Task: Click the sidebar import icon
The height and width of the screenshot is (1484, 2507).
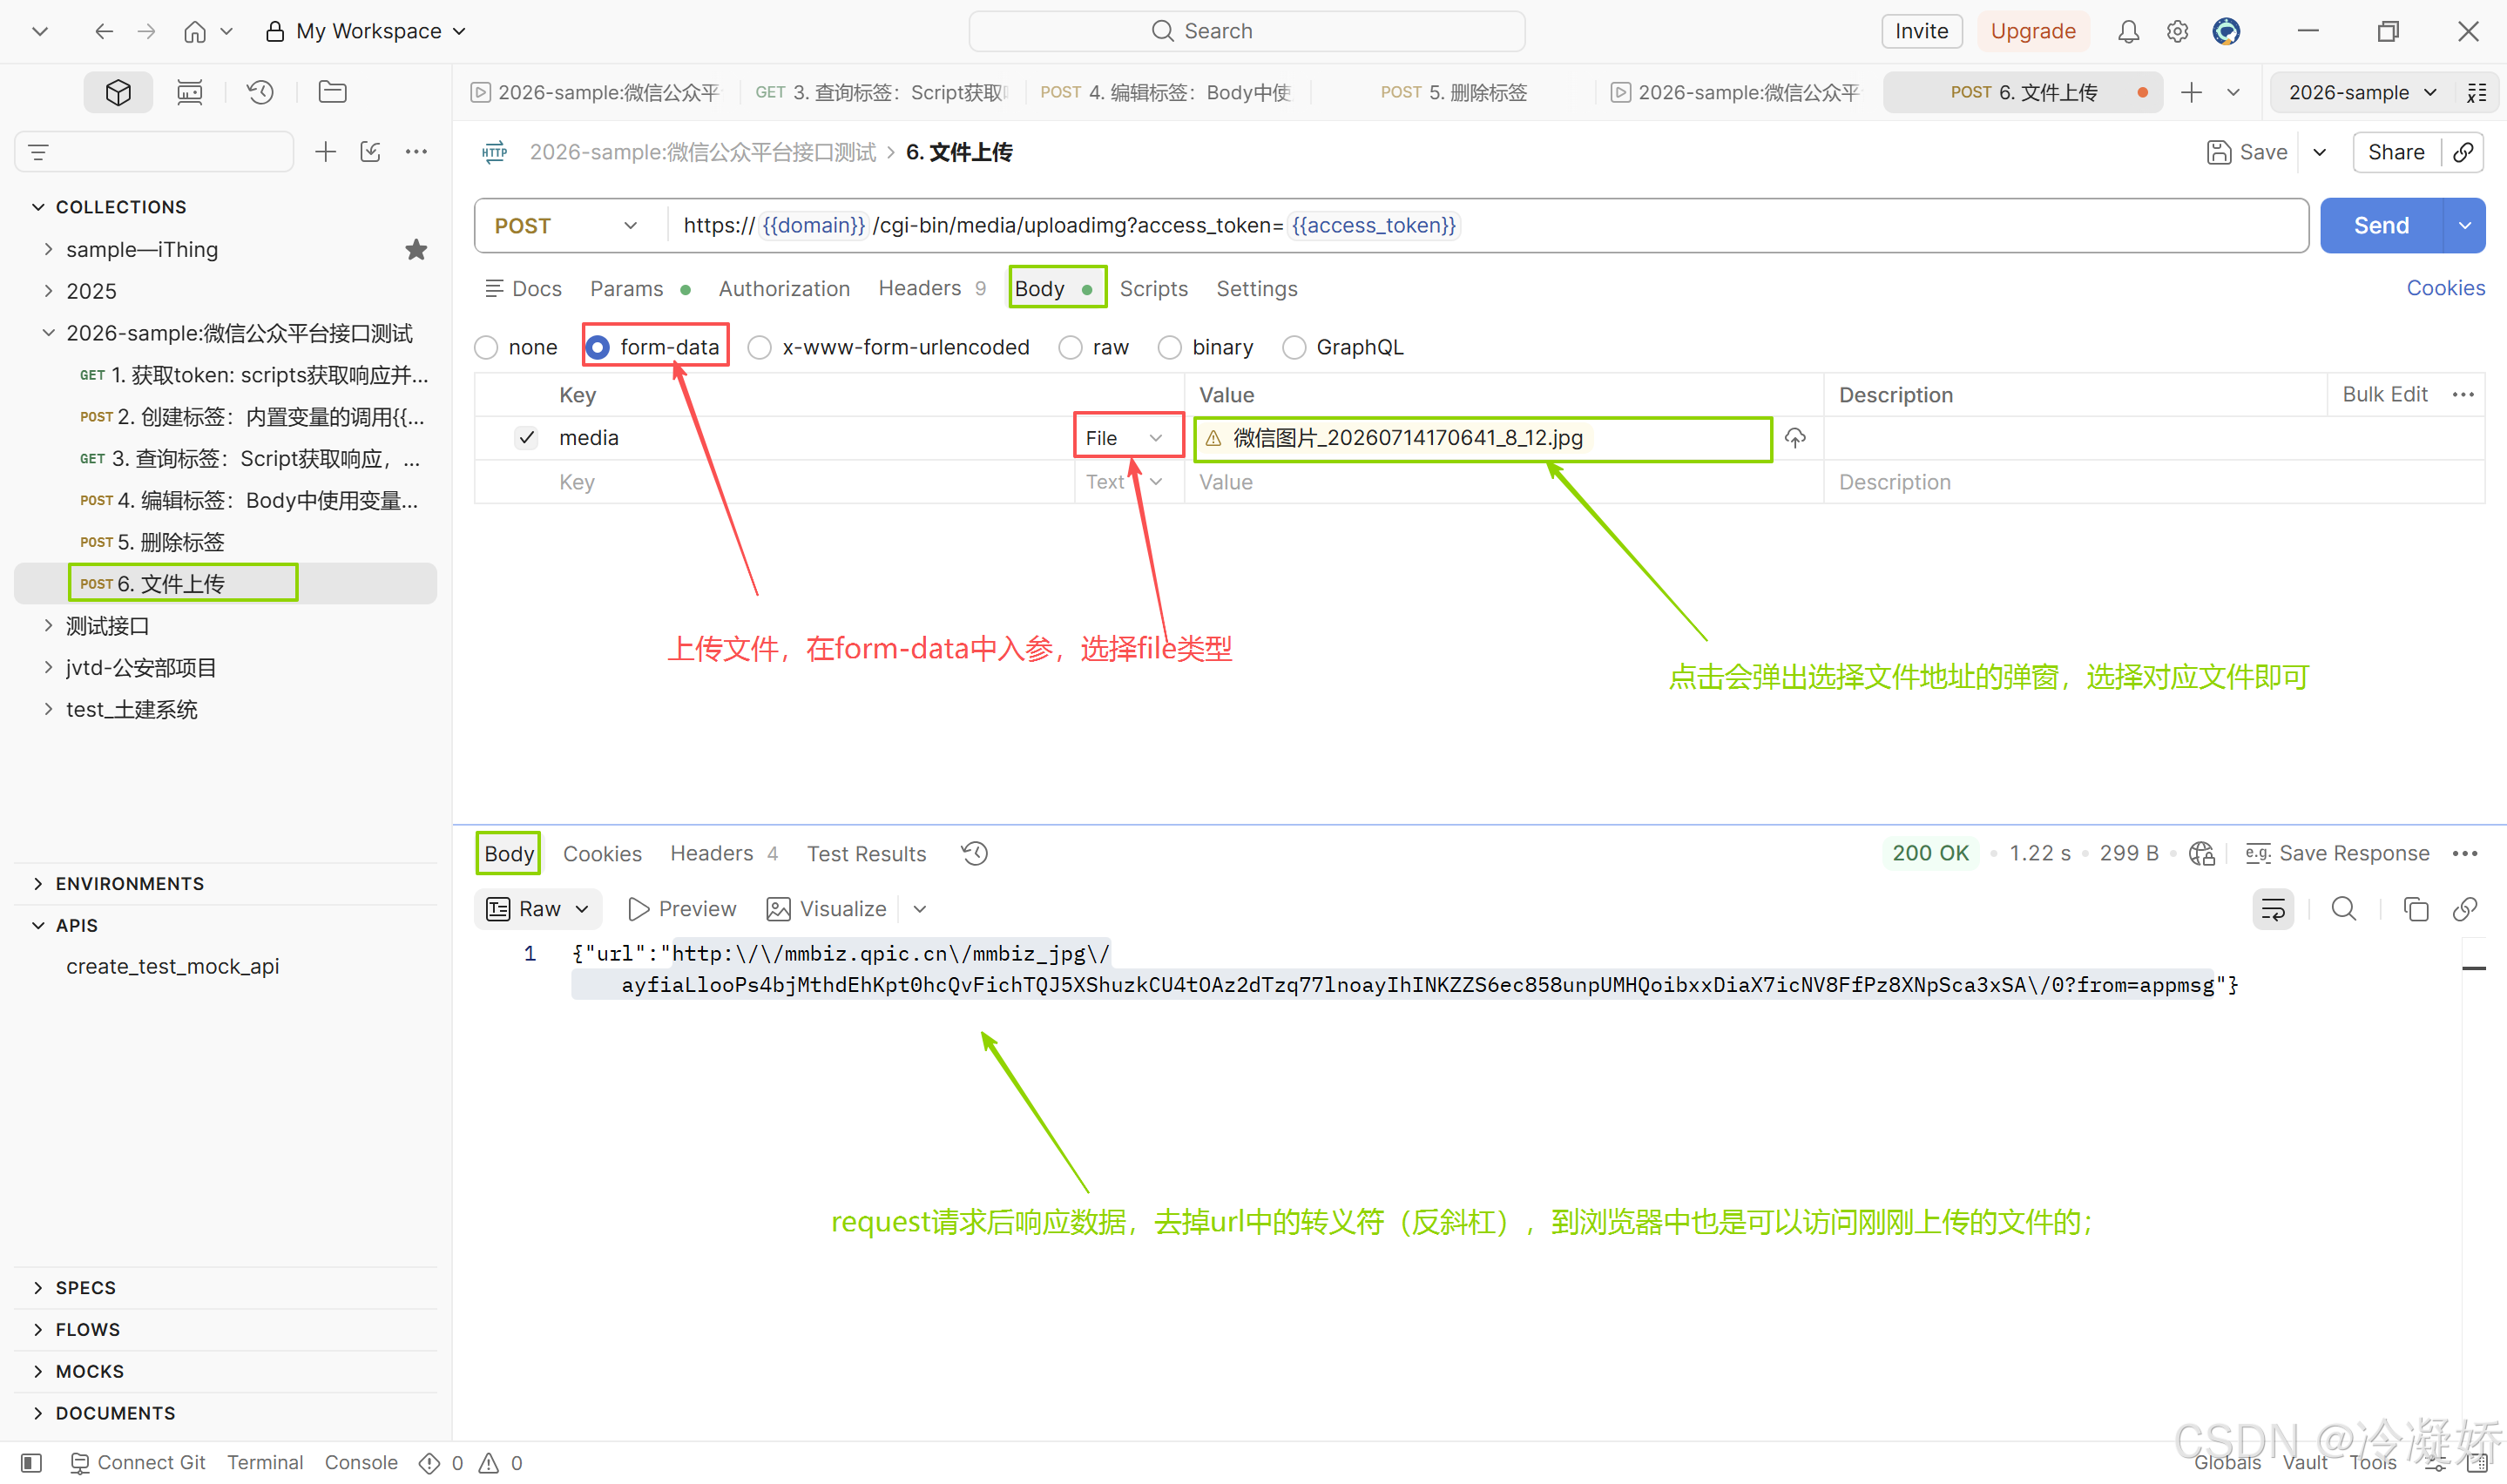Action: (x=370, y=152)
